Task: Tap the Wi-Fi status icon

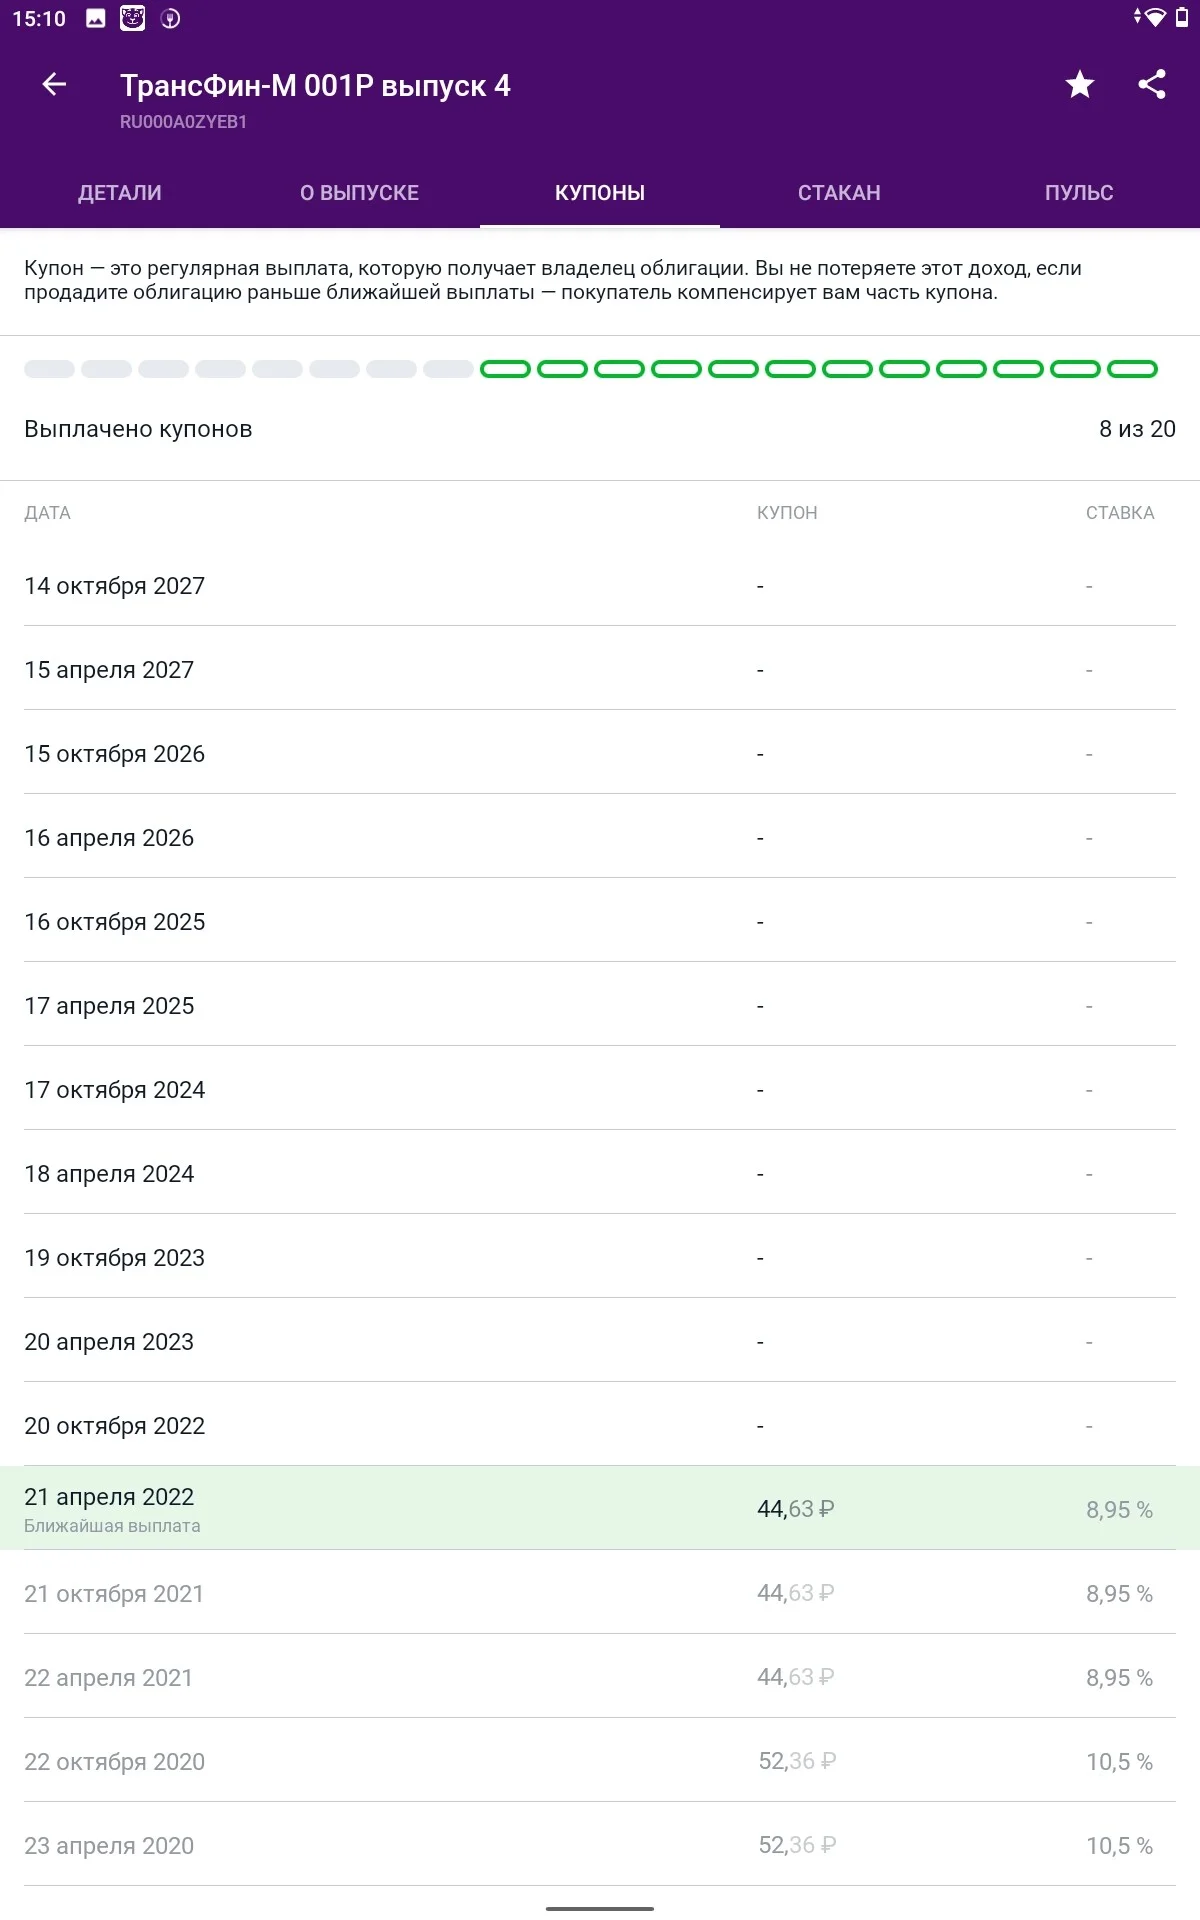Action: [x=1154, y=17]
